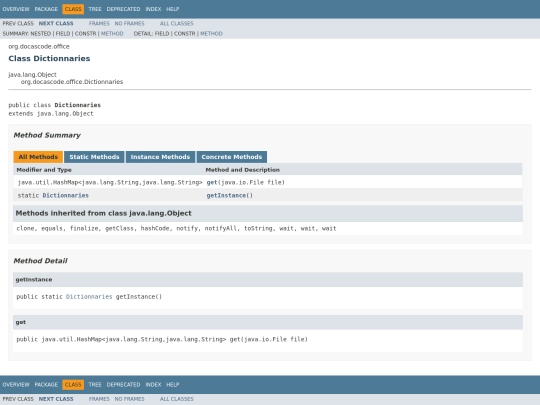Switch to the Static Methods tab

coord(94,157)
